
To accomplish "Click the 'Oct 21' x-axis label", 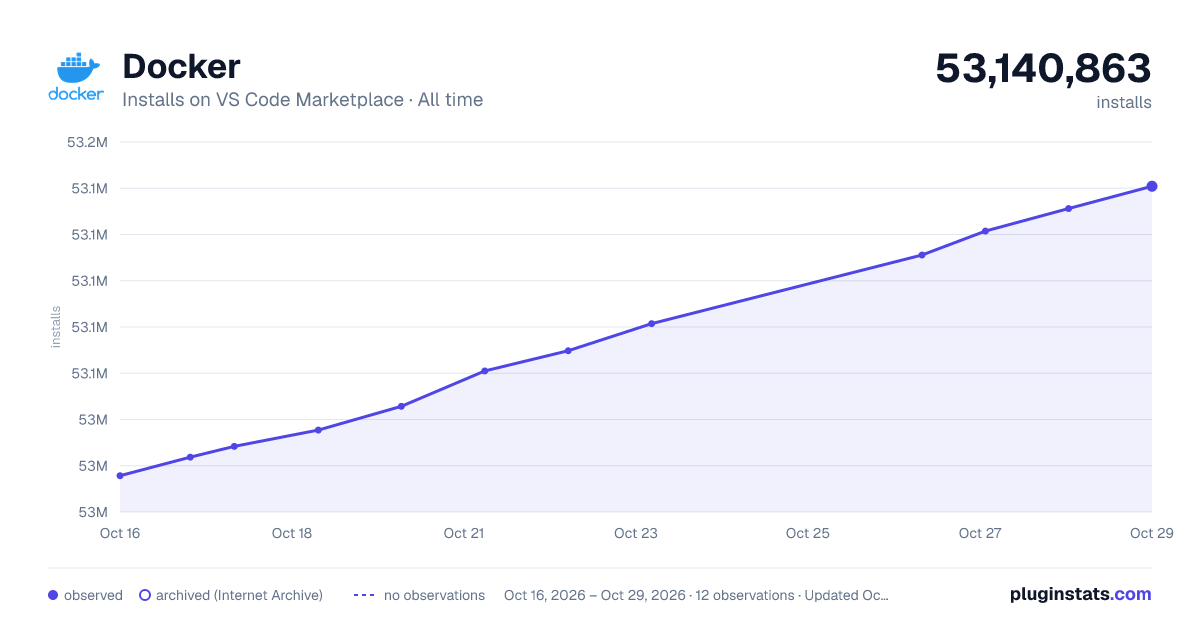I will pyautogui.click(x=464, y=533).
